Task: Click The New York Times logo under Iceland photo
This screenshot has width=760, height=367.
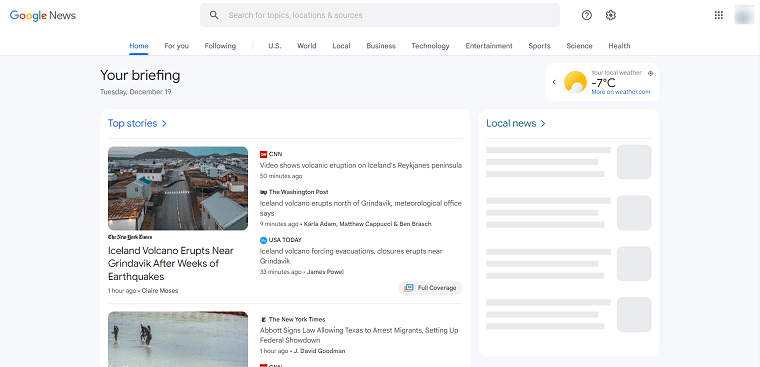Action: coord(130,237)
